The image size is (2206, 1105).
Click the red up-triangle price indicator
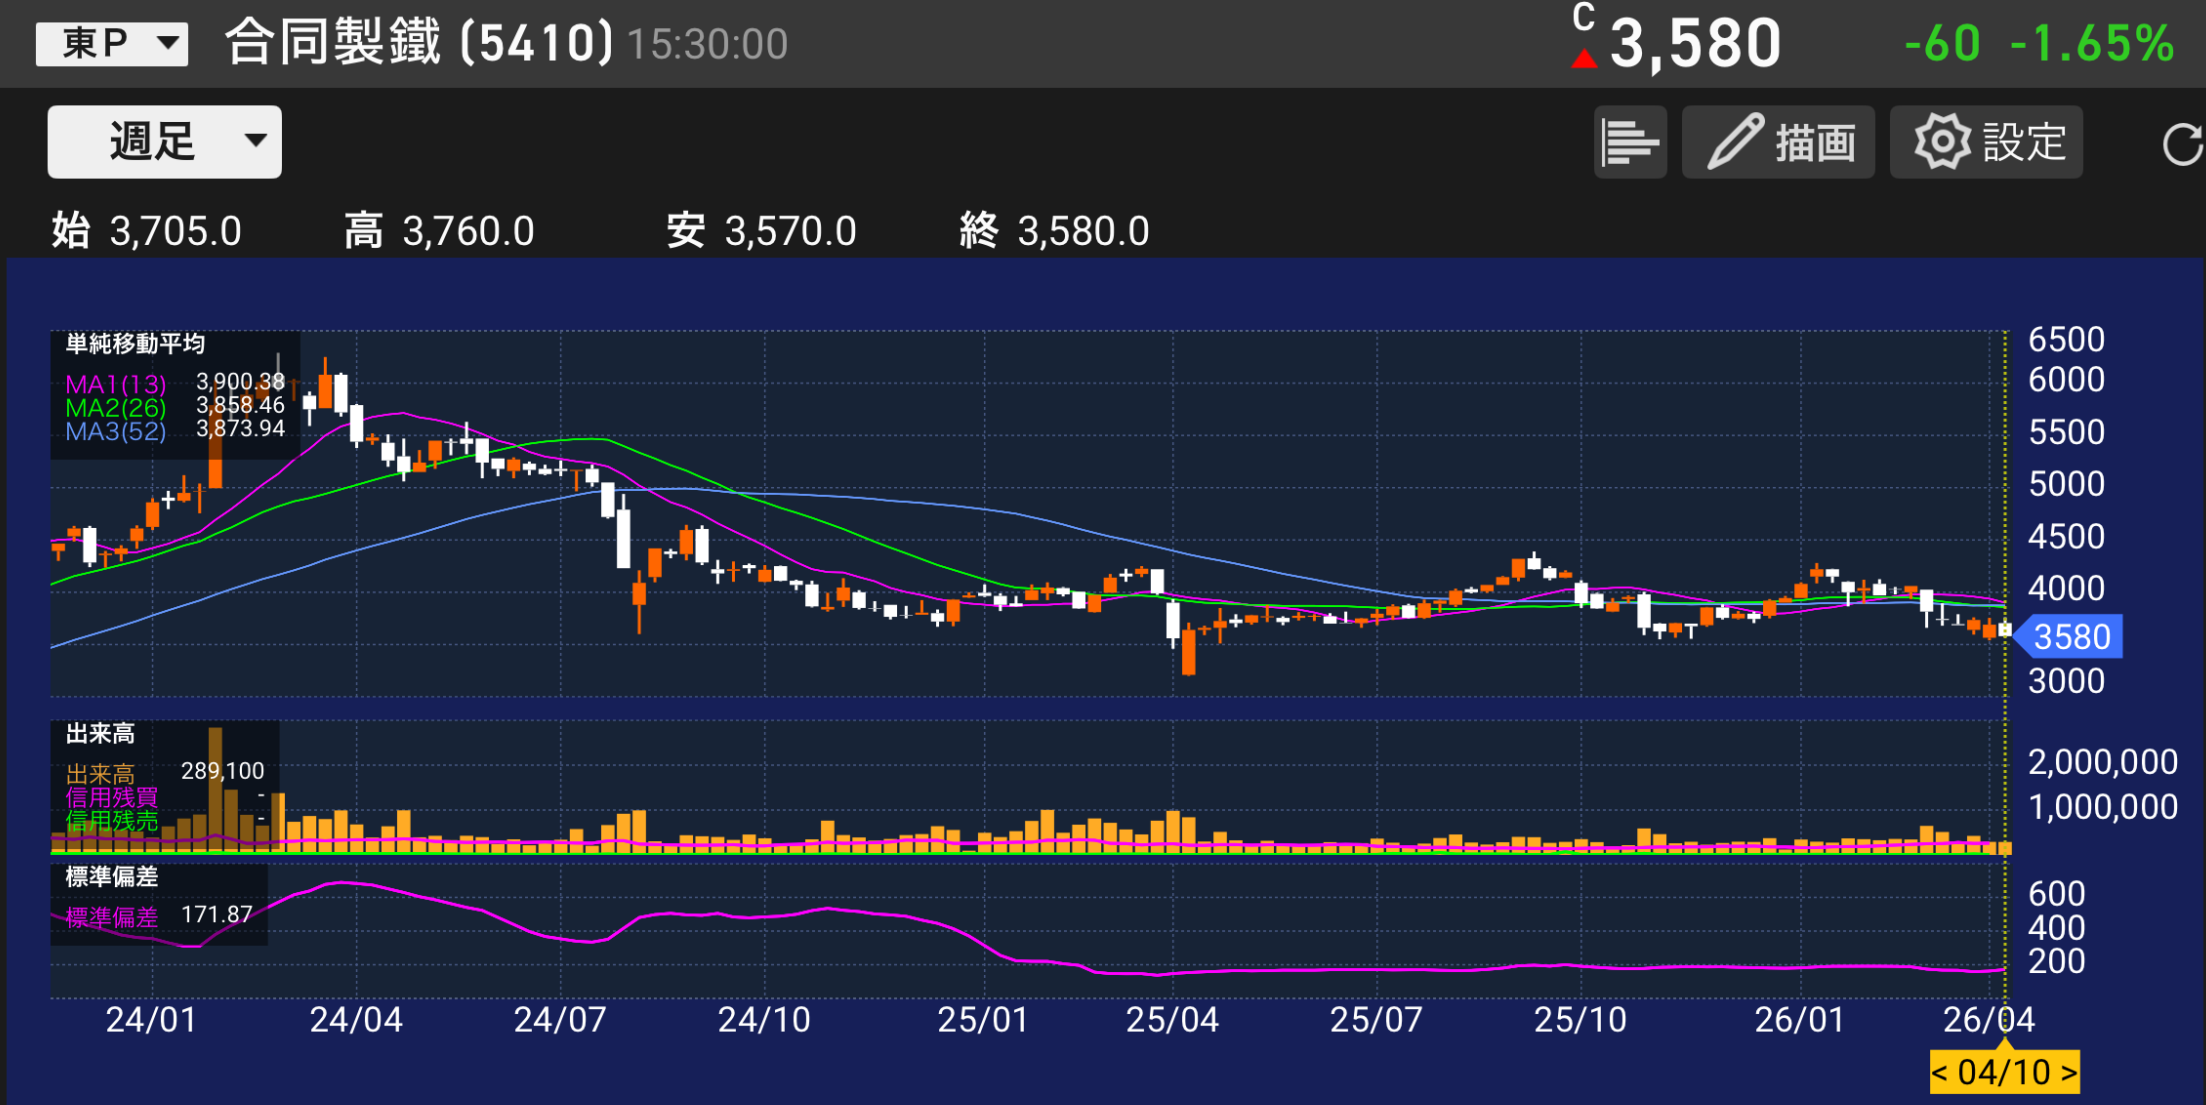[1583, 59]
